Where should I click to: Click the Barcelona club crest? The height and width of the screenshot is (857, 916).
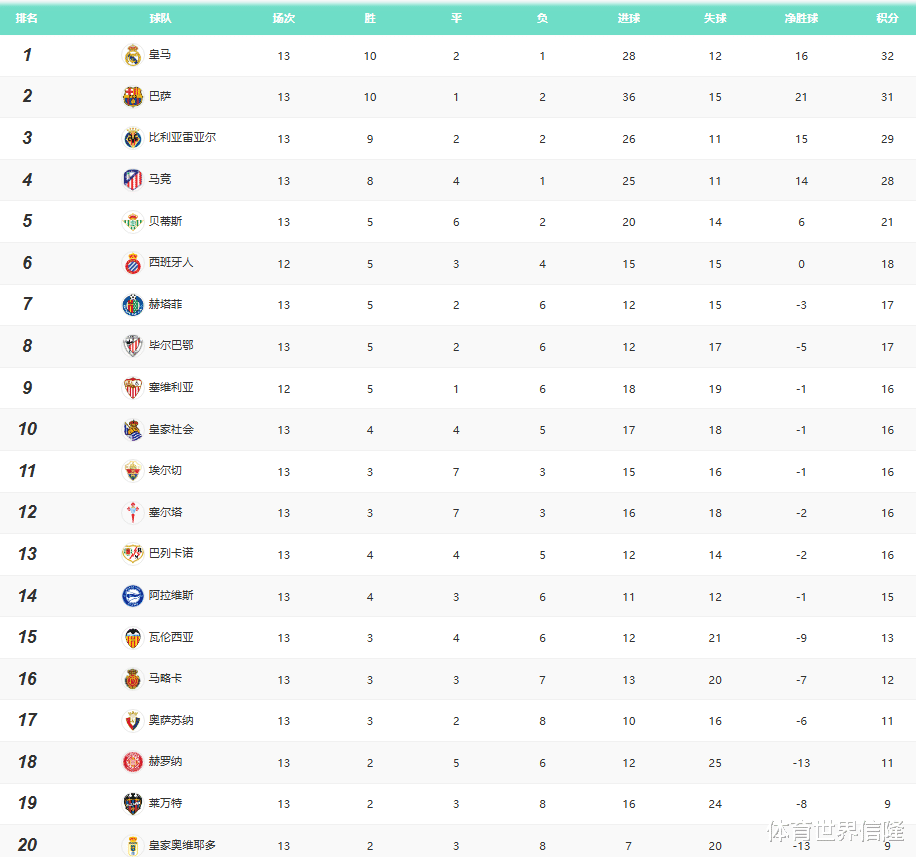point(133,97)
